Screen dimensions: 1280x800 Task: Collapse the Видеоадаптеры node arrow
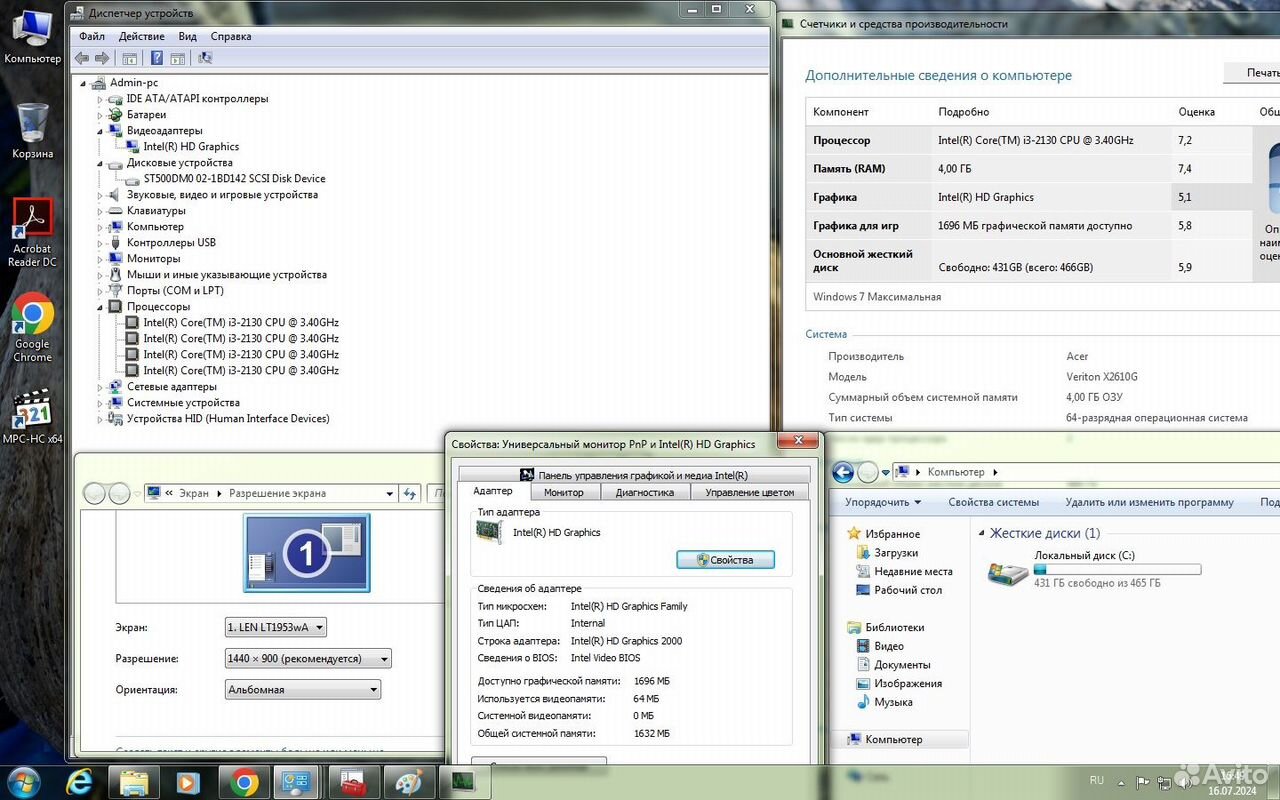pyautogui.click(x=100, y=131)
